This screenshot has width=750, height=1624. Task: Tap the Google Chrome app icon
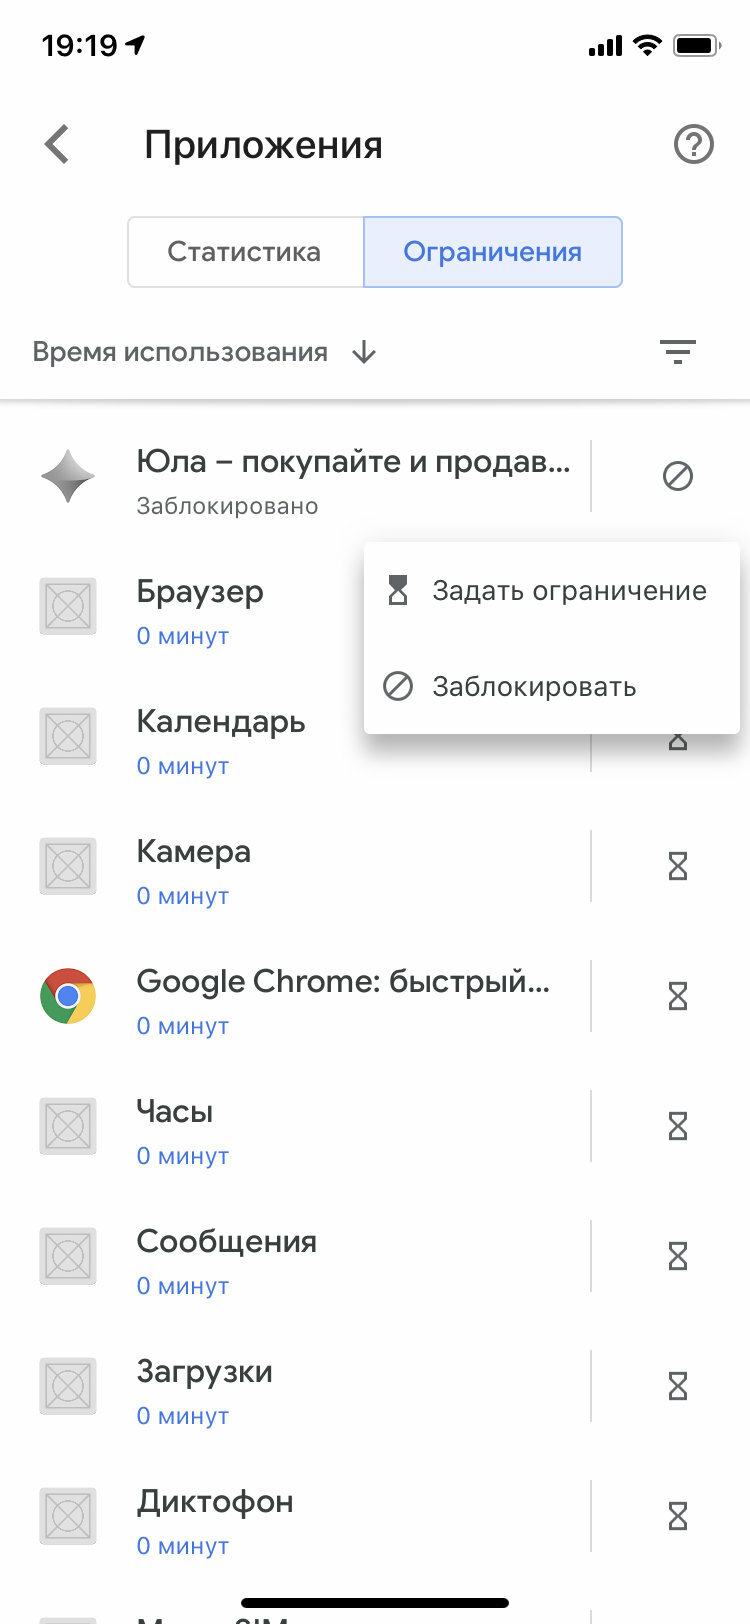(x=68, y=996)
